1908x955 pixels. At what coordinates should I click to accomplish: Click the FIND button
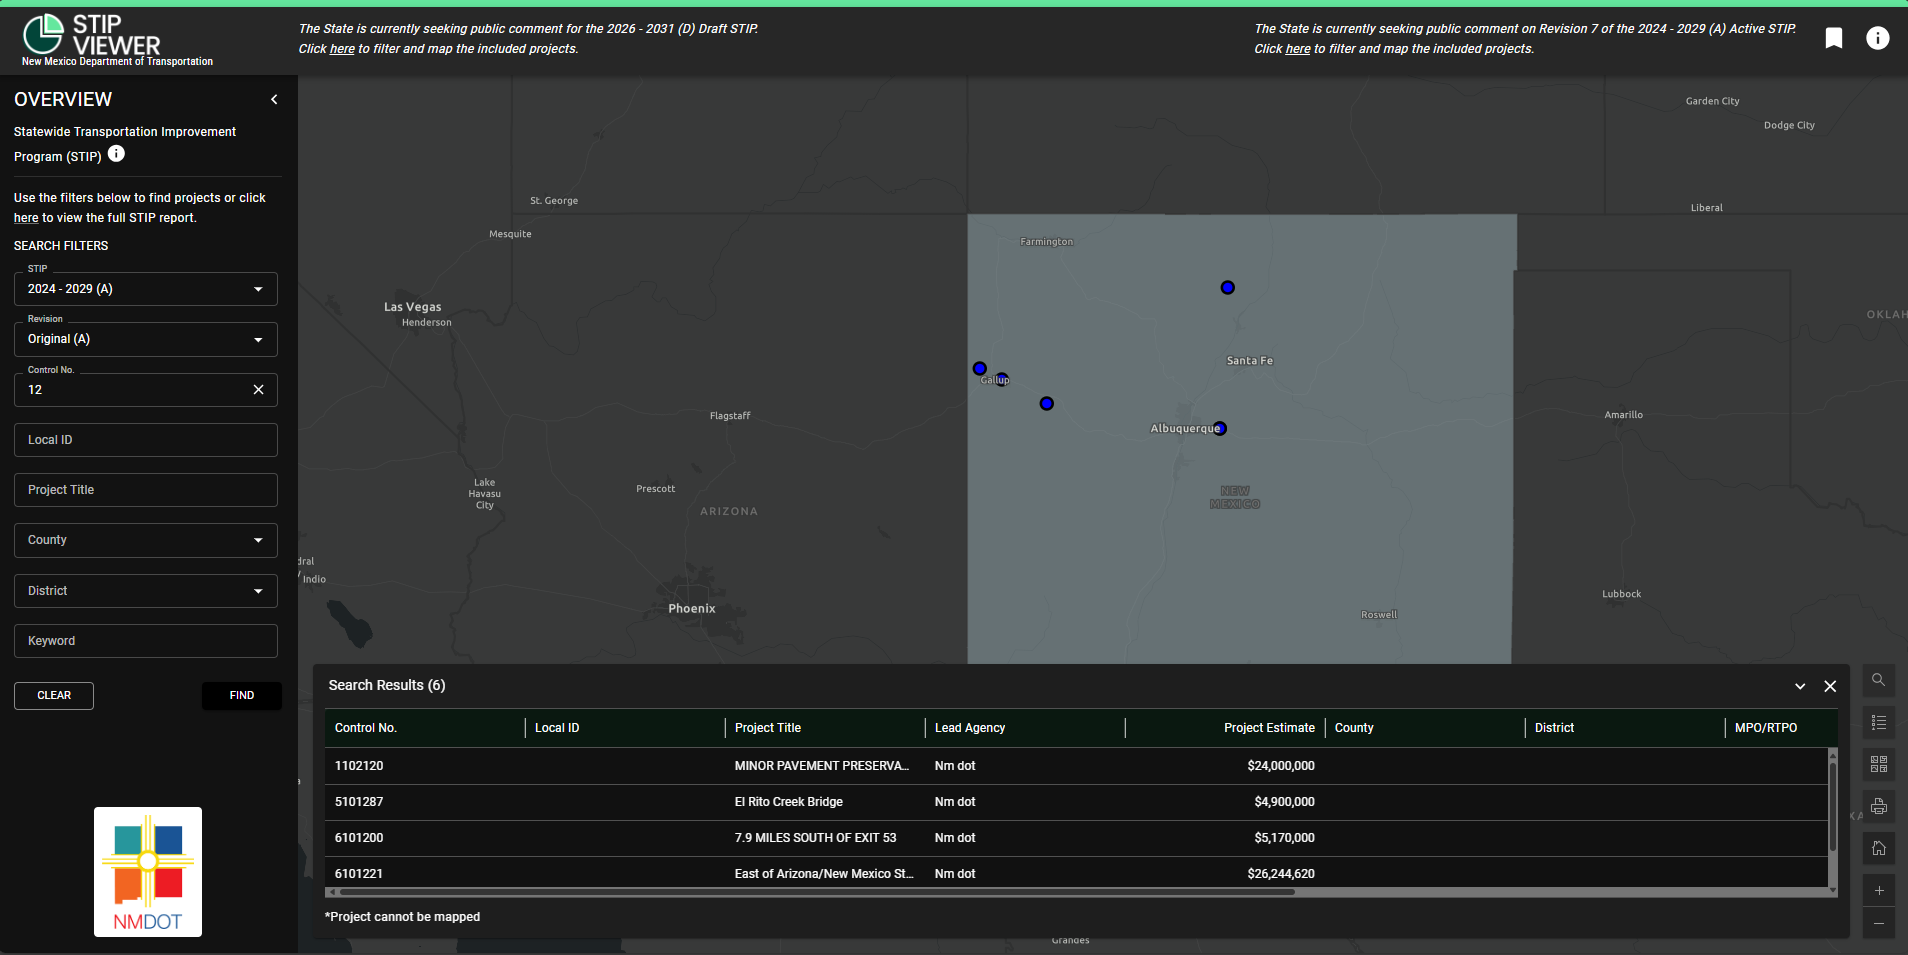pos(242,696)
